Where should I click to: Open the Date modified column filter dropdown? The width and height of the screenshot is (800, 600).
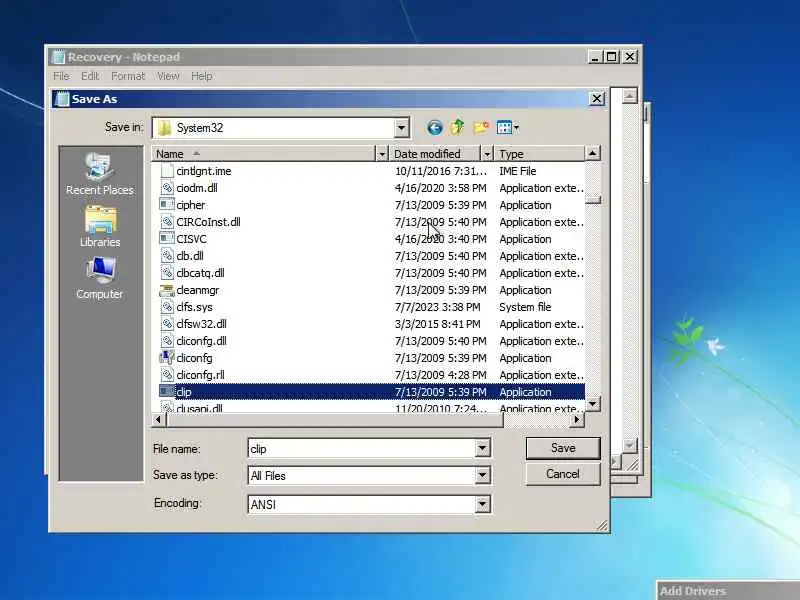pyautogui.click(x=487, y=154)
